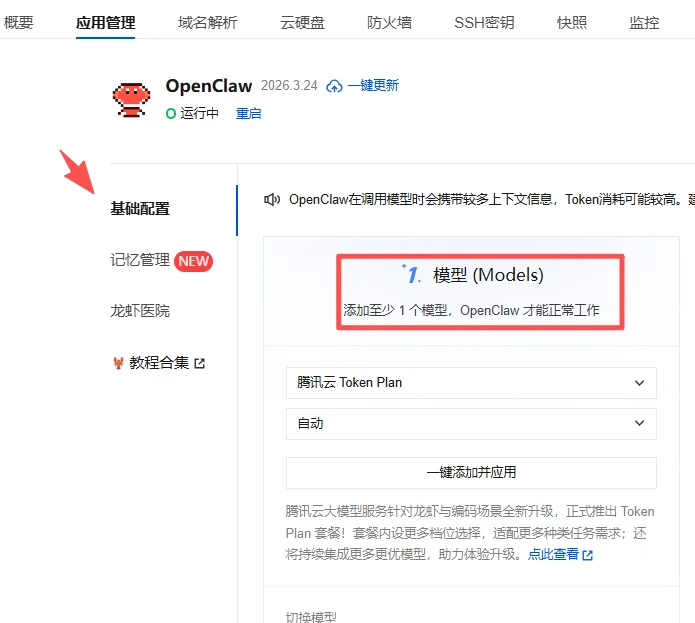Click the external icon after 点此查看
695x623 pixels.
point(588,555)
